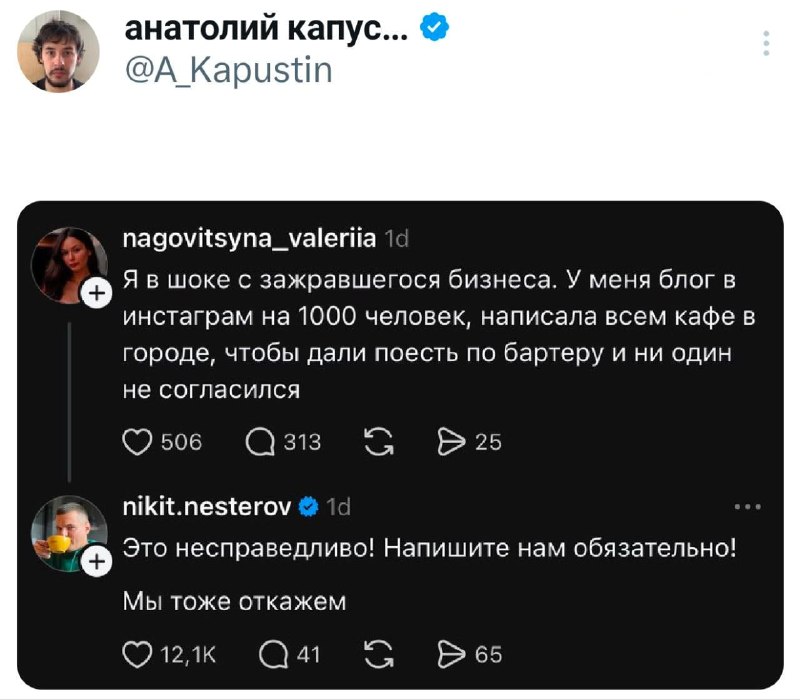
Task: Open the tweet's three-dot options menu
Action: pyautogui.click(x=765, y=44)
